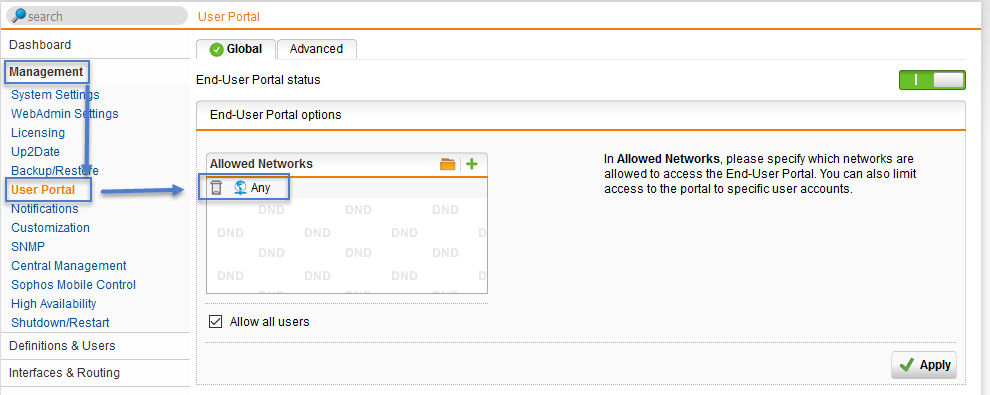Image resolution: width=990 pixels, height=395 pixels.
Task: Open the network folder icon in Allowed Networks
Action: 448,164
